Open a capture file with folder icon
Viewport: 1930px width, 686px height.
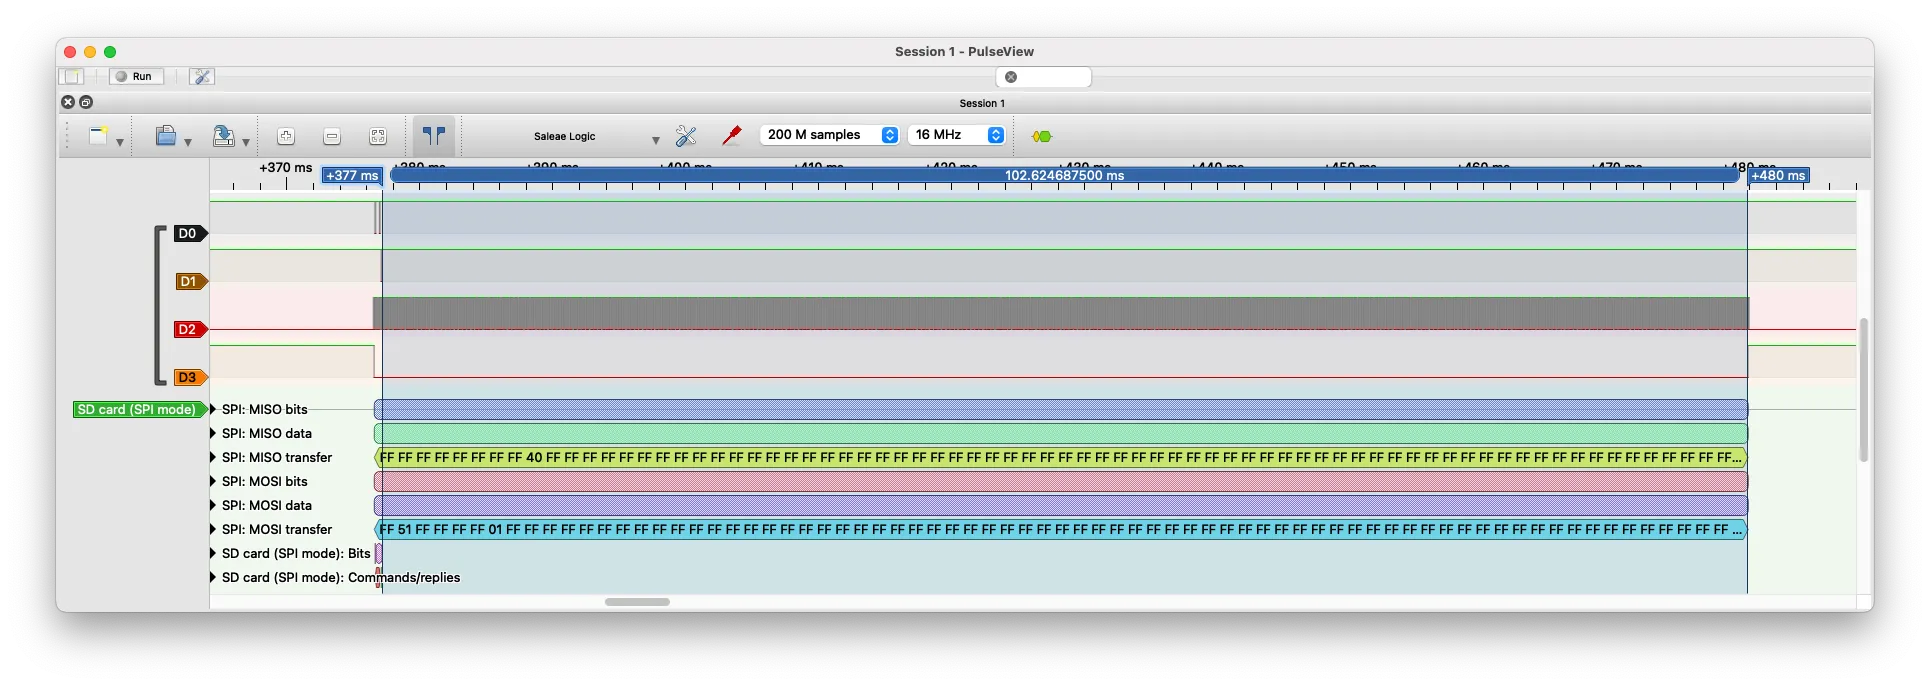point(166,136)
